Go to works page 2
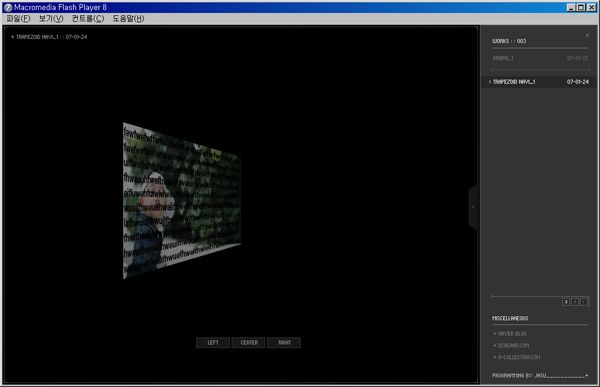 pos(575,302)
